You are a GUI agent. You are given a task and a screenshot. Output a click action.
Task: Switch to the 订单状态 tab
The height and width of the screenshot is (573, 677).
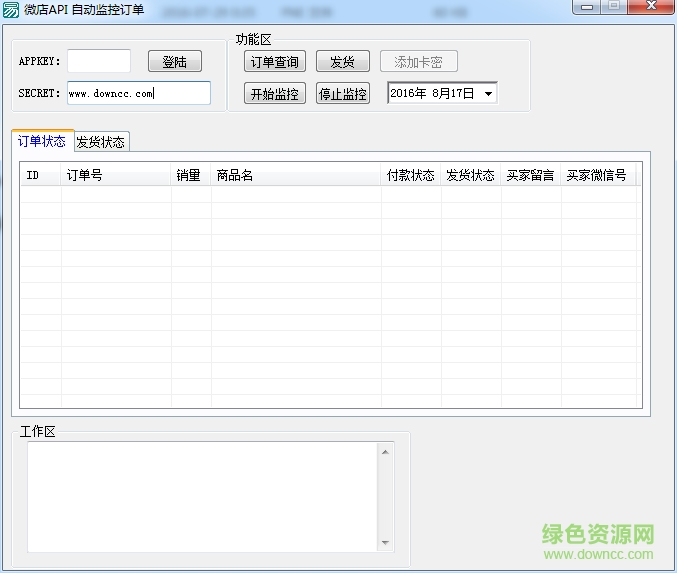click(x=42, y=141)
